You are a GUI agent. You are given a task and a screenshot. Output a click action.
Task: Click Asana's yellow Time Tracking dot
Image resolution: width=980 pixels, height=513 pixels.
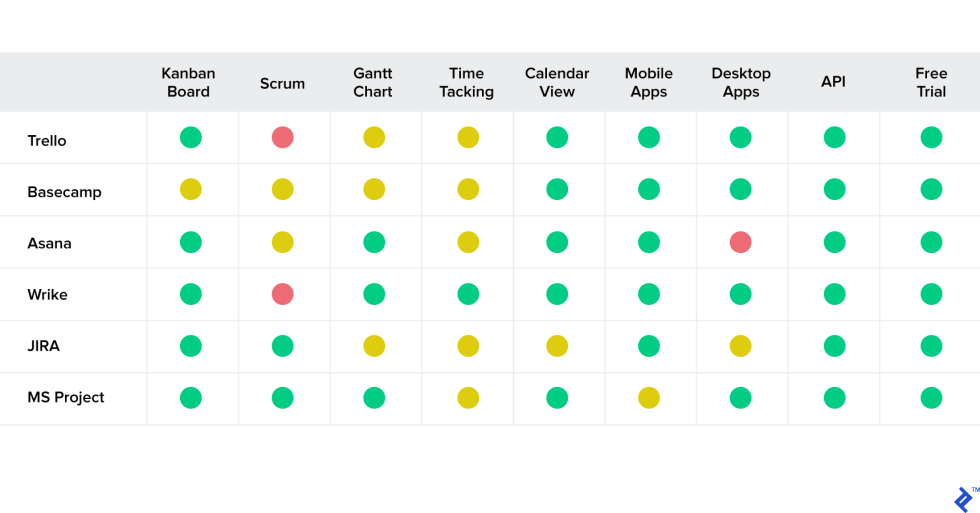468,242
